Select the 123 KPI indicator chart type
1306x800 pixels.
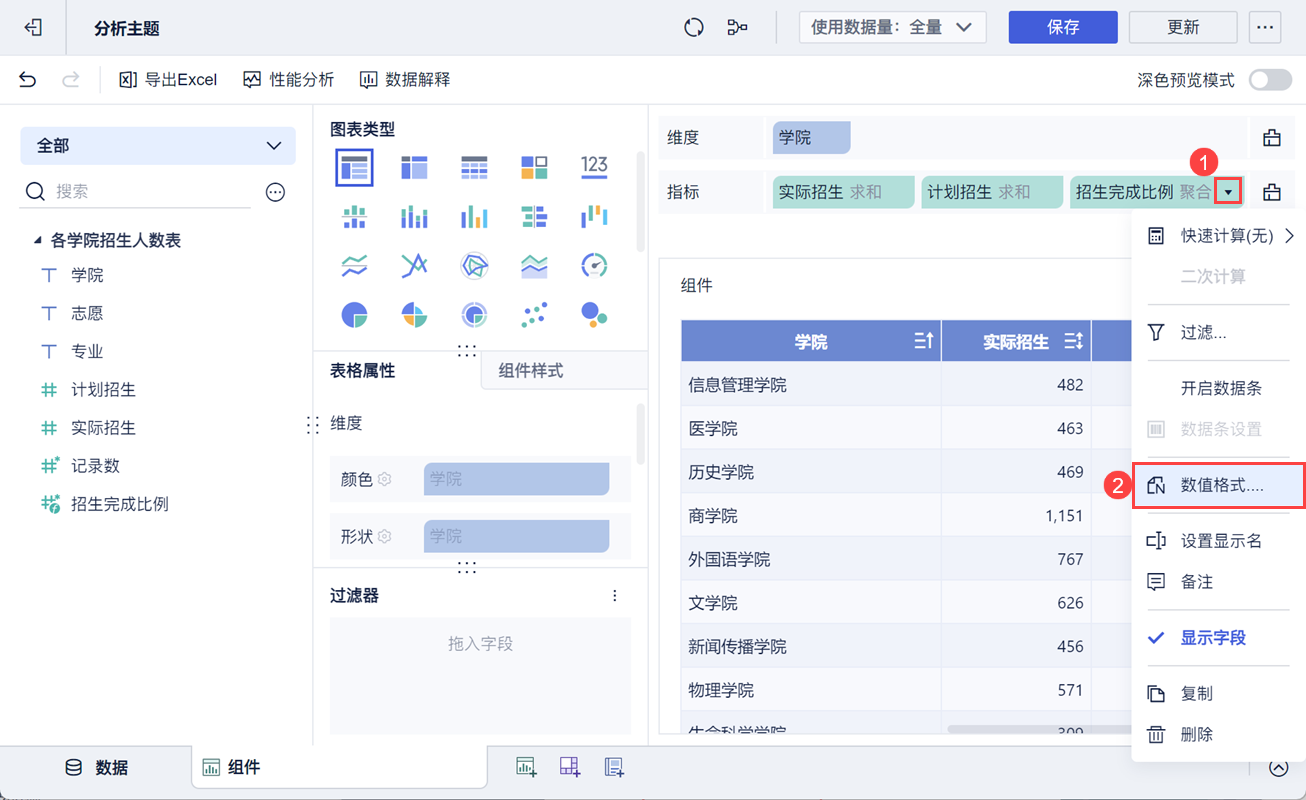coord(594,166)
